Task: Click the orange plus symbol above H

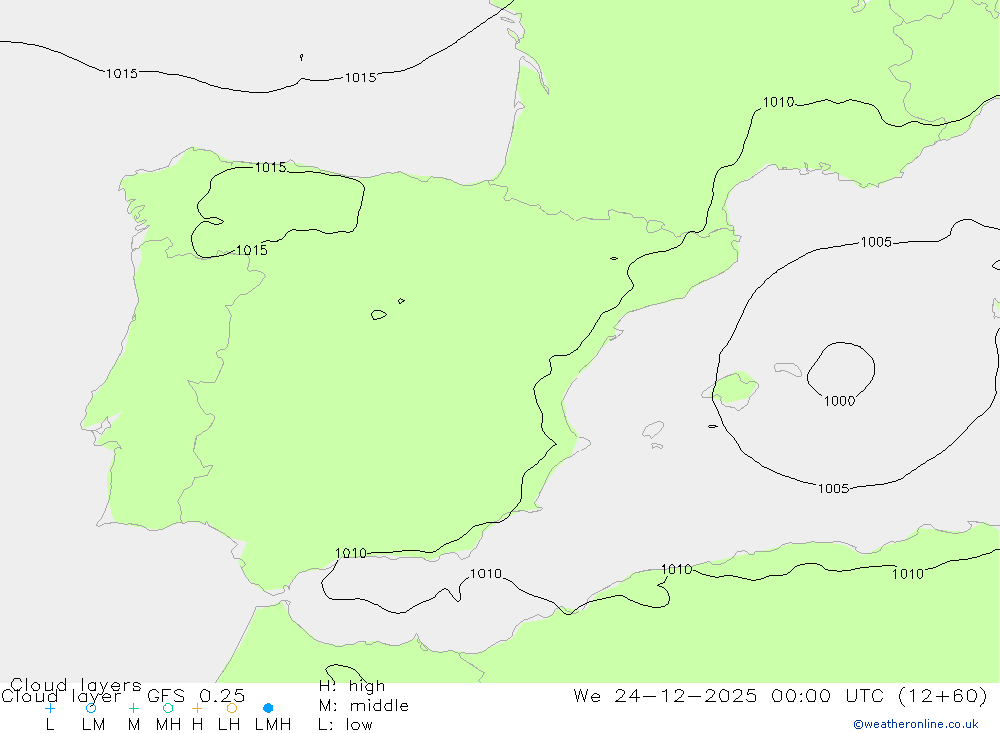Action: coord(197,708)
